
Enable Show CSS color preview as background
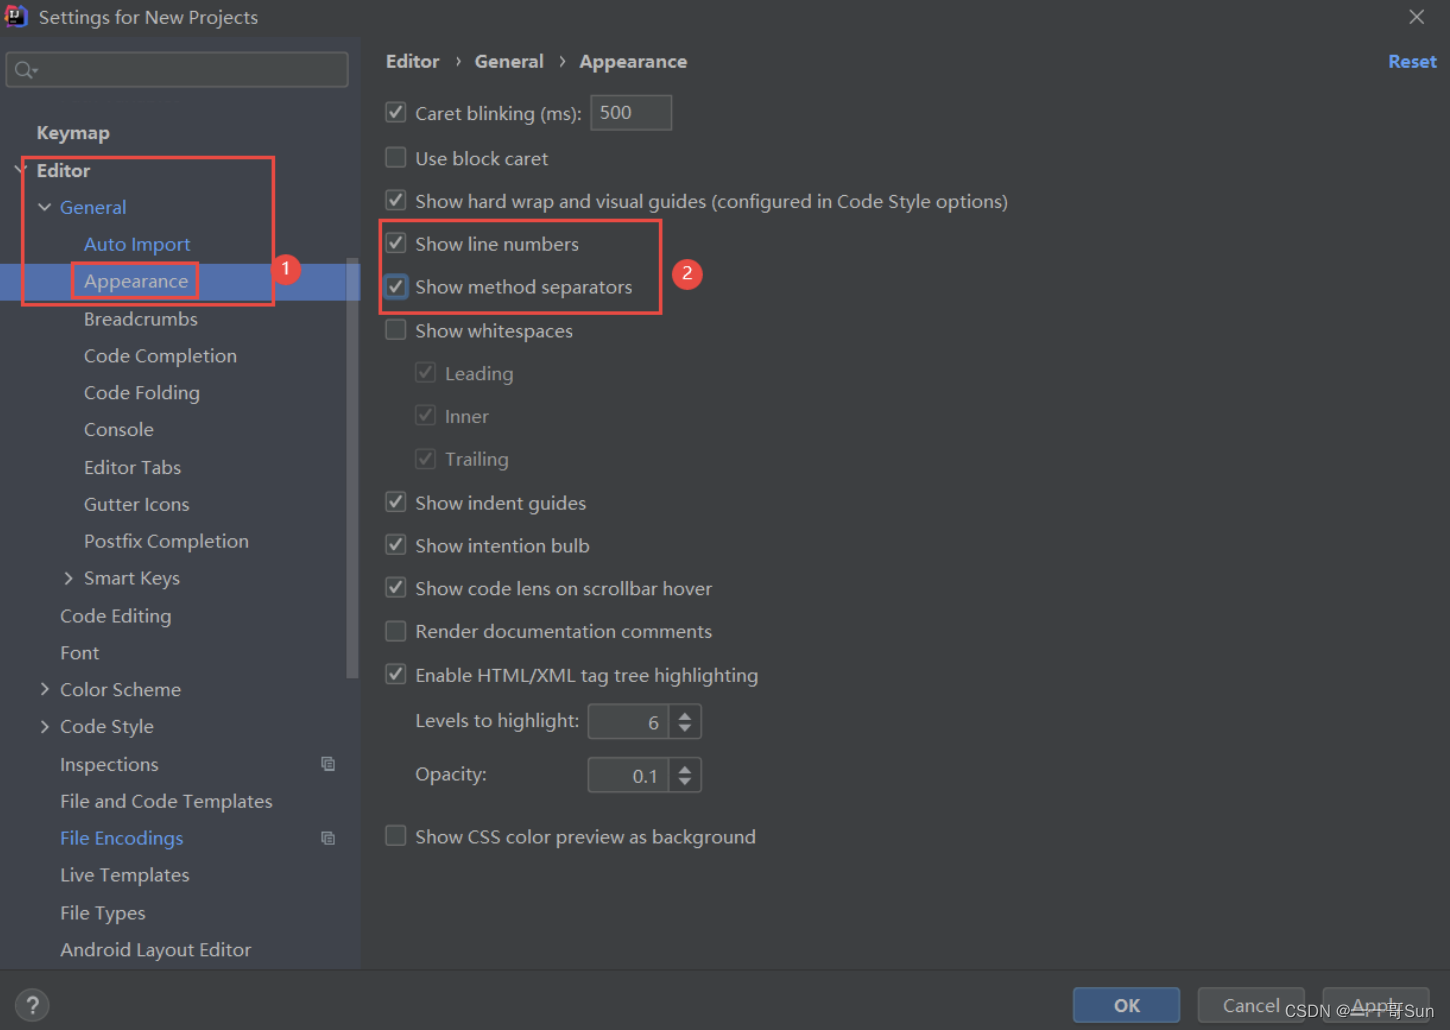pos(396,836)
